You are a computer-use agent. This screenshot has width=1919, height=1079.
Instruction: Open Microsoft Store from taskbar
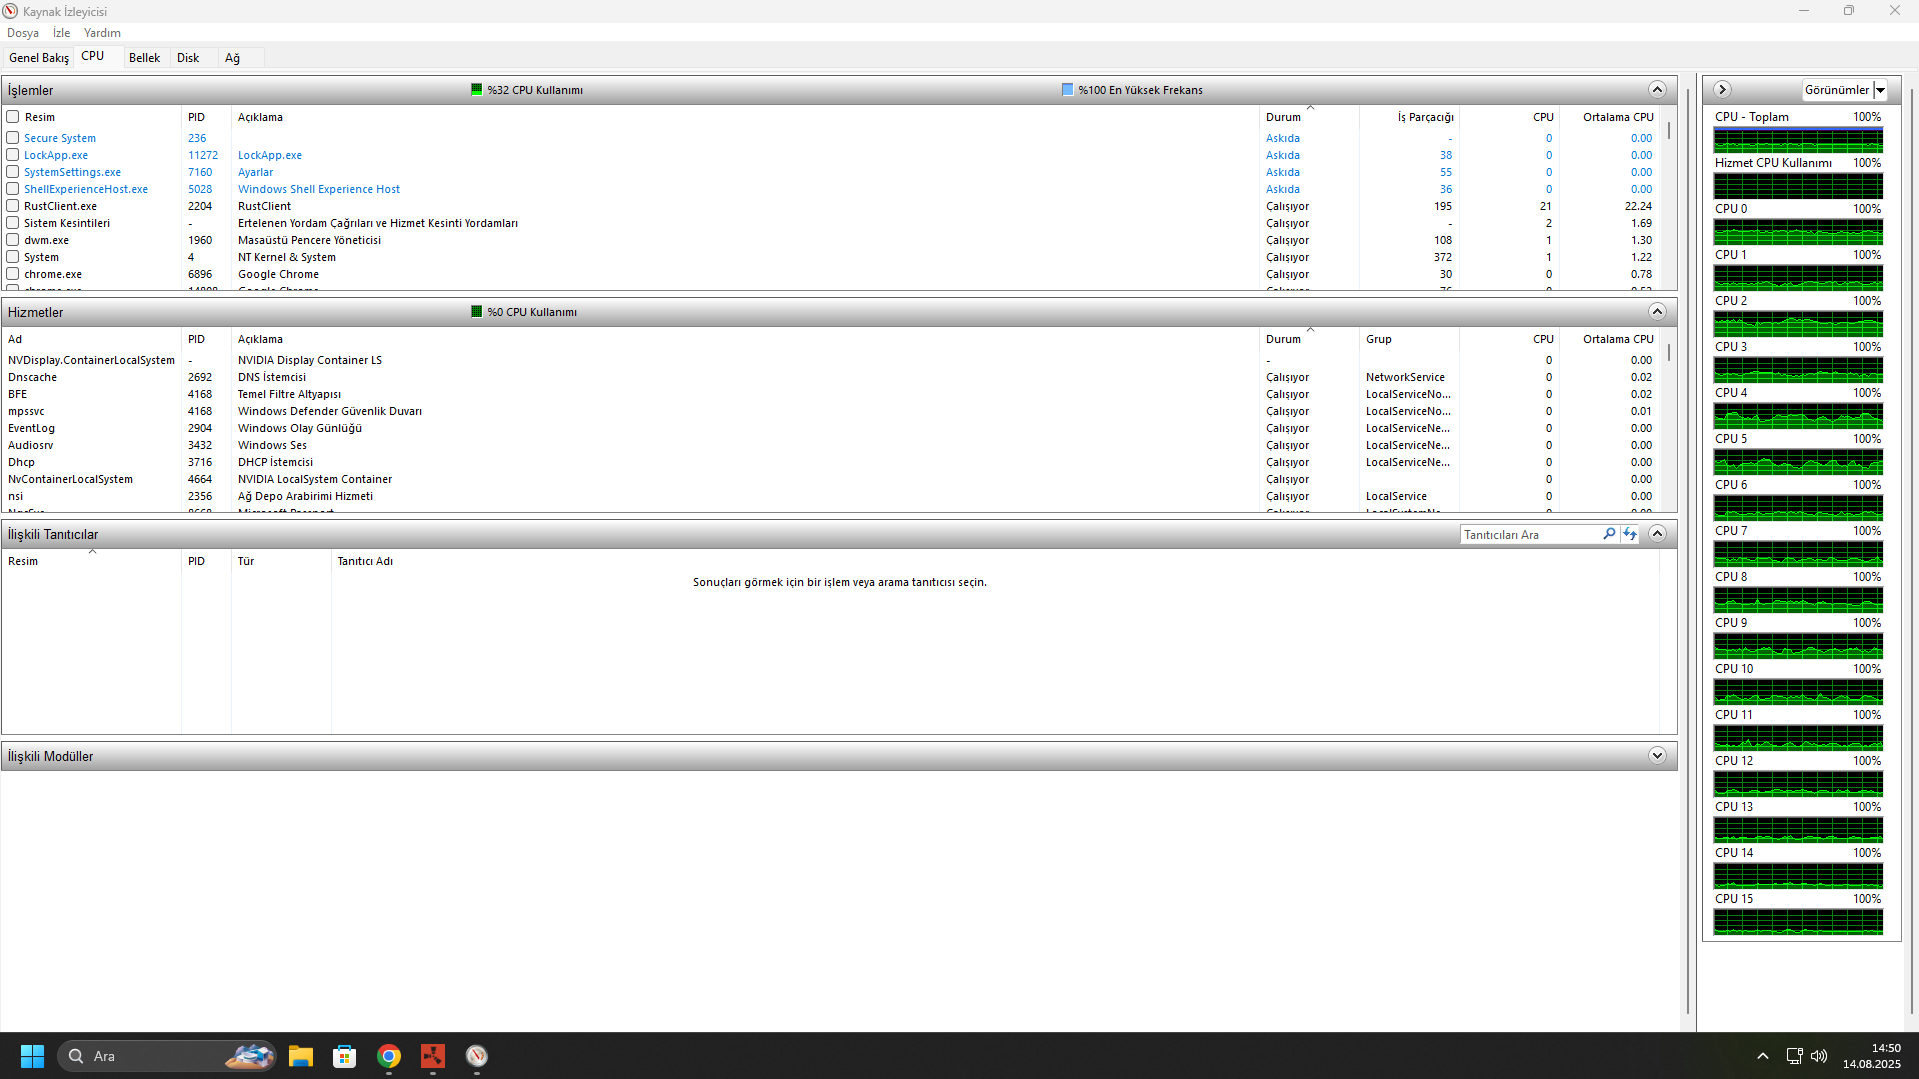tap(345, 1056)
